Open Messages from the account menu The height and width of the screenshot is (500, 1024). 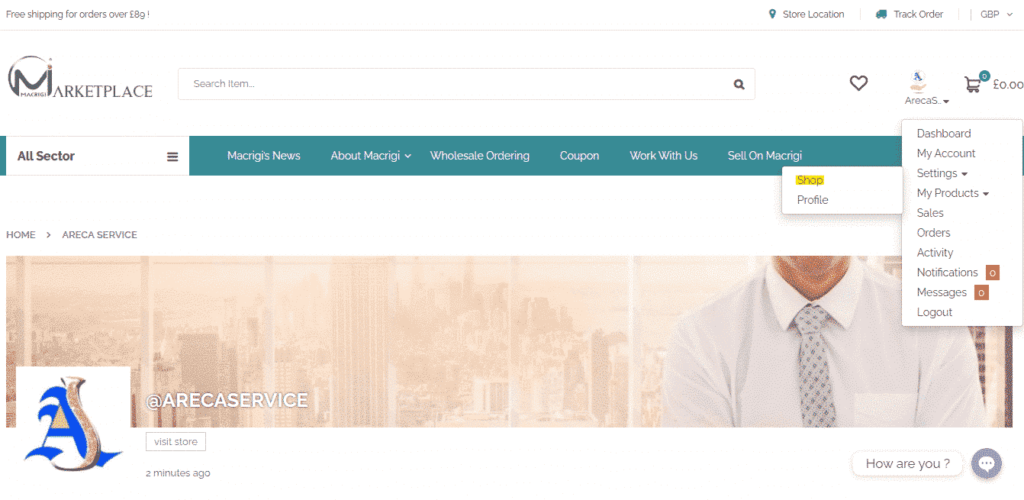[942, 292]
